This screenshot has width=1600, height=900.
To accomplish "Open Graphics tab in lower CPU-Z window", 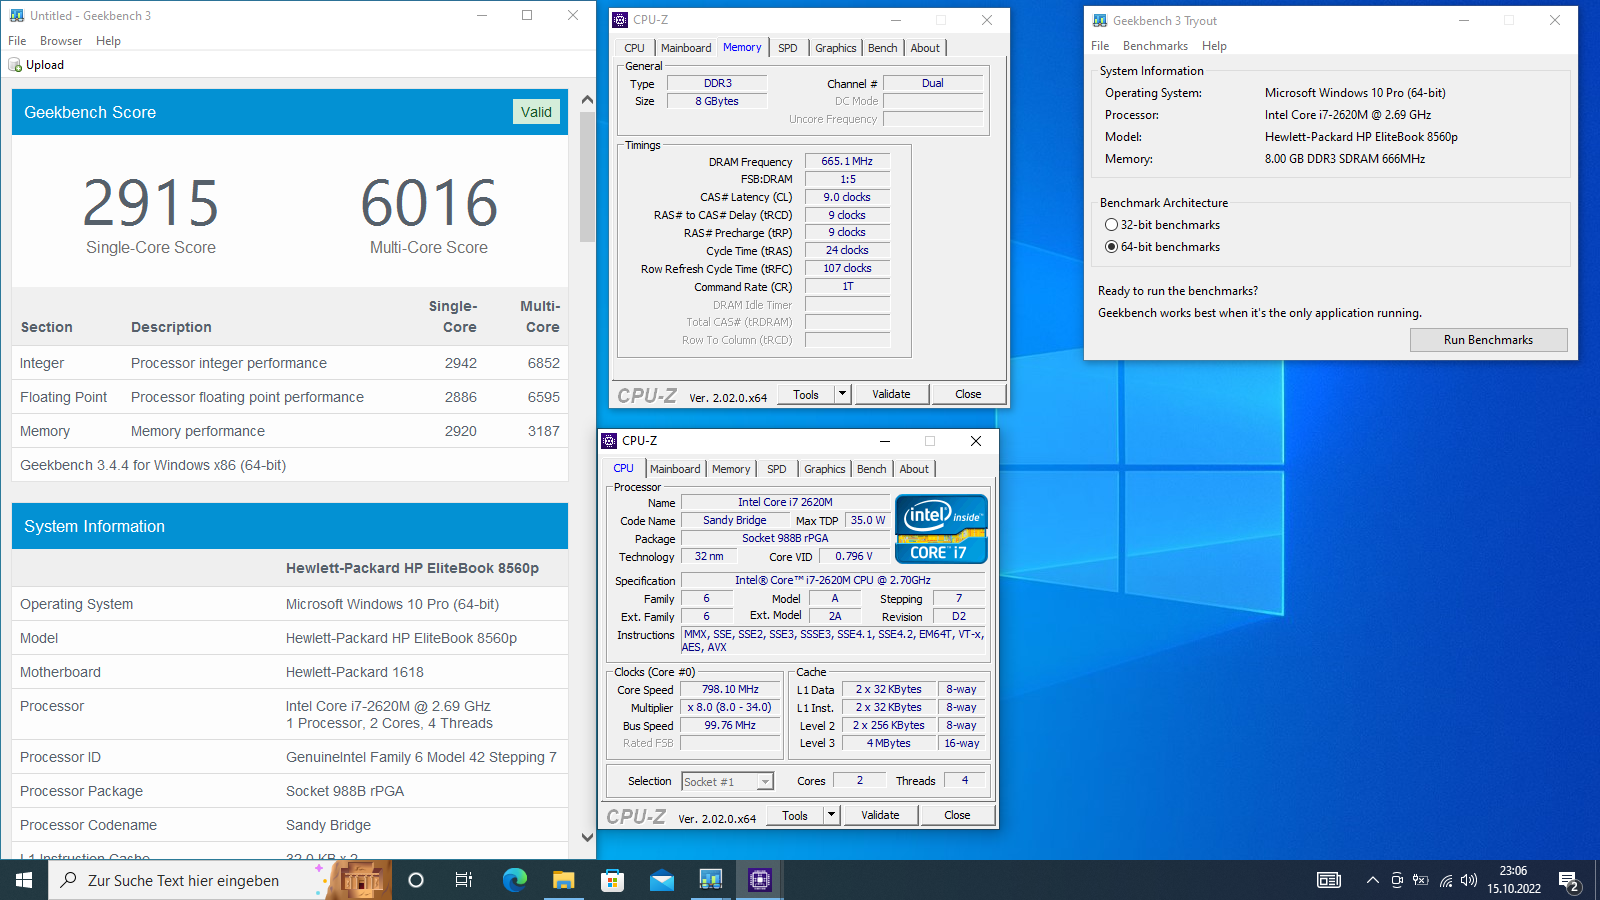I will click(x=825, y=469).
